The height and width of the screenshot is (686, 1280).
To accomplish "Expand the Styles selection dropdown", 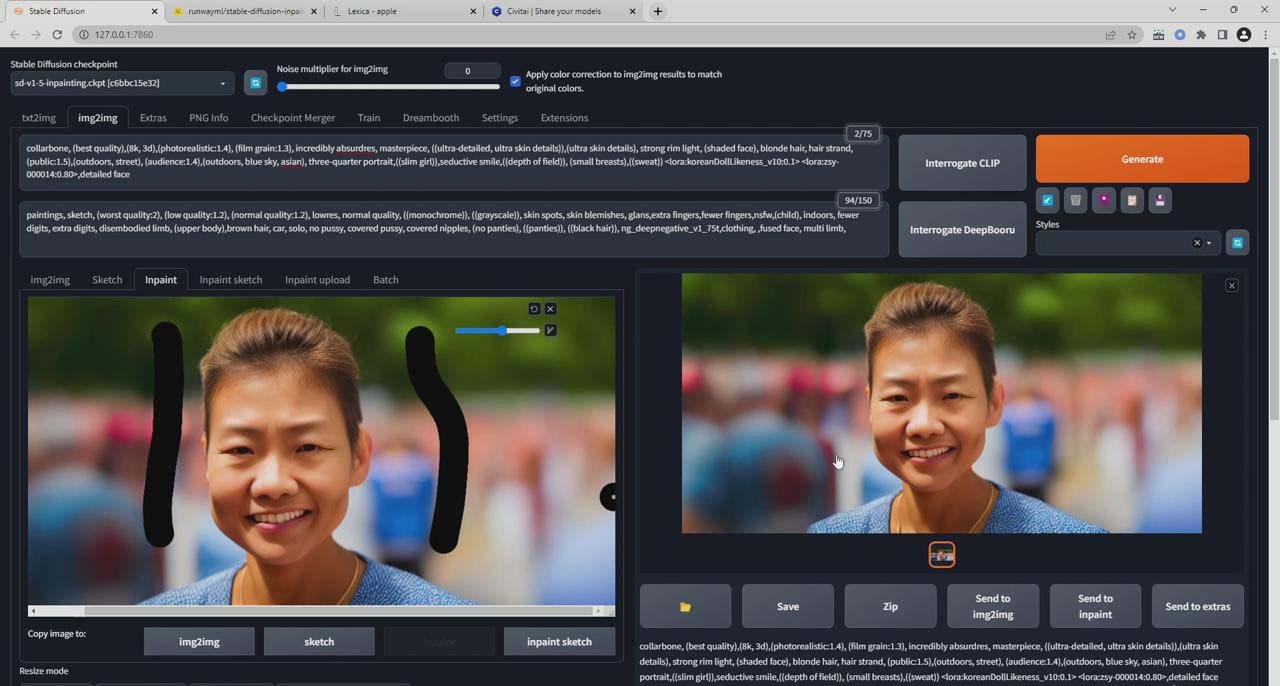I will point(1209,242).
